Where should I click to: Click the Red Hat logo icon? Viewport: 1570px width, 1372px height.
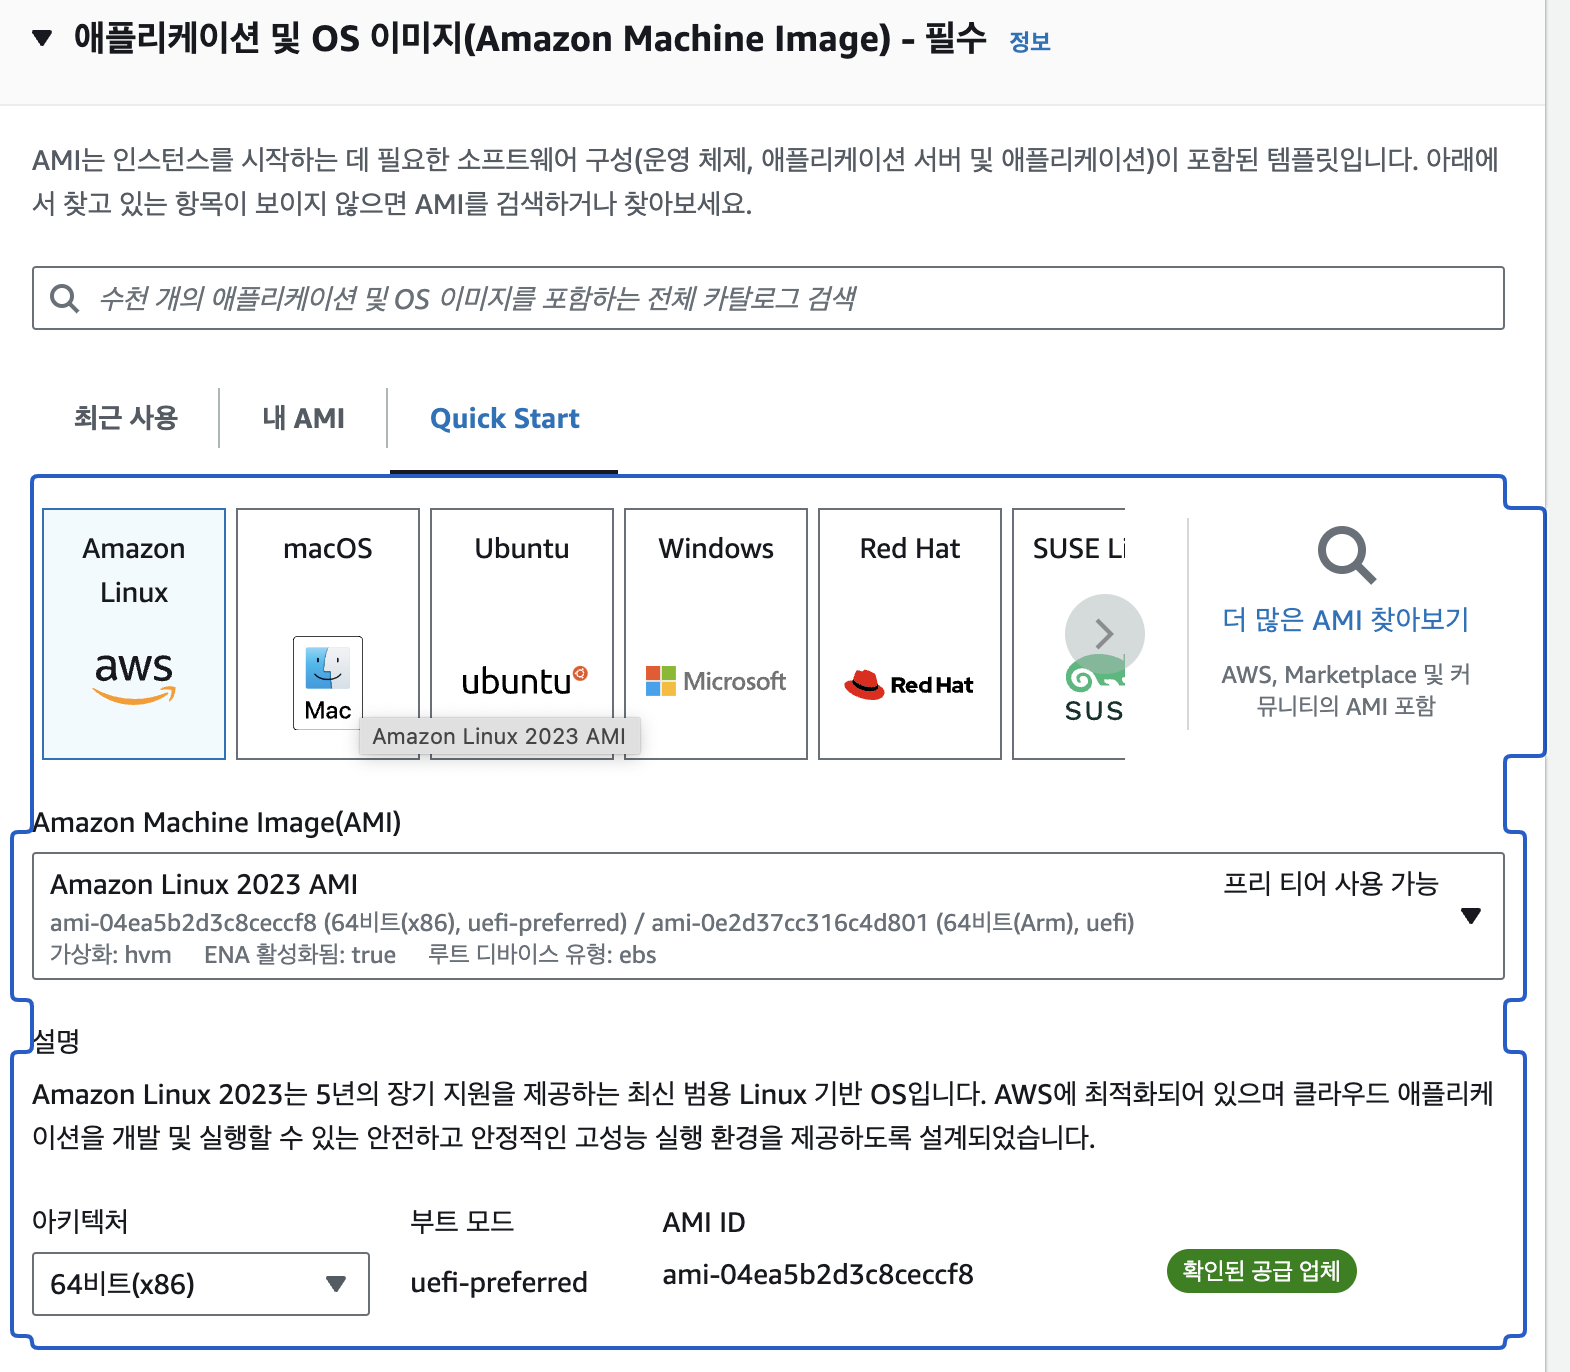coord(909,684)
